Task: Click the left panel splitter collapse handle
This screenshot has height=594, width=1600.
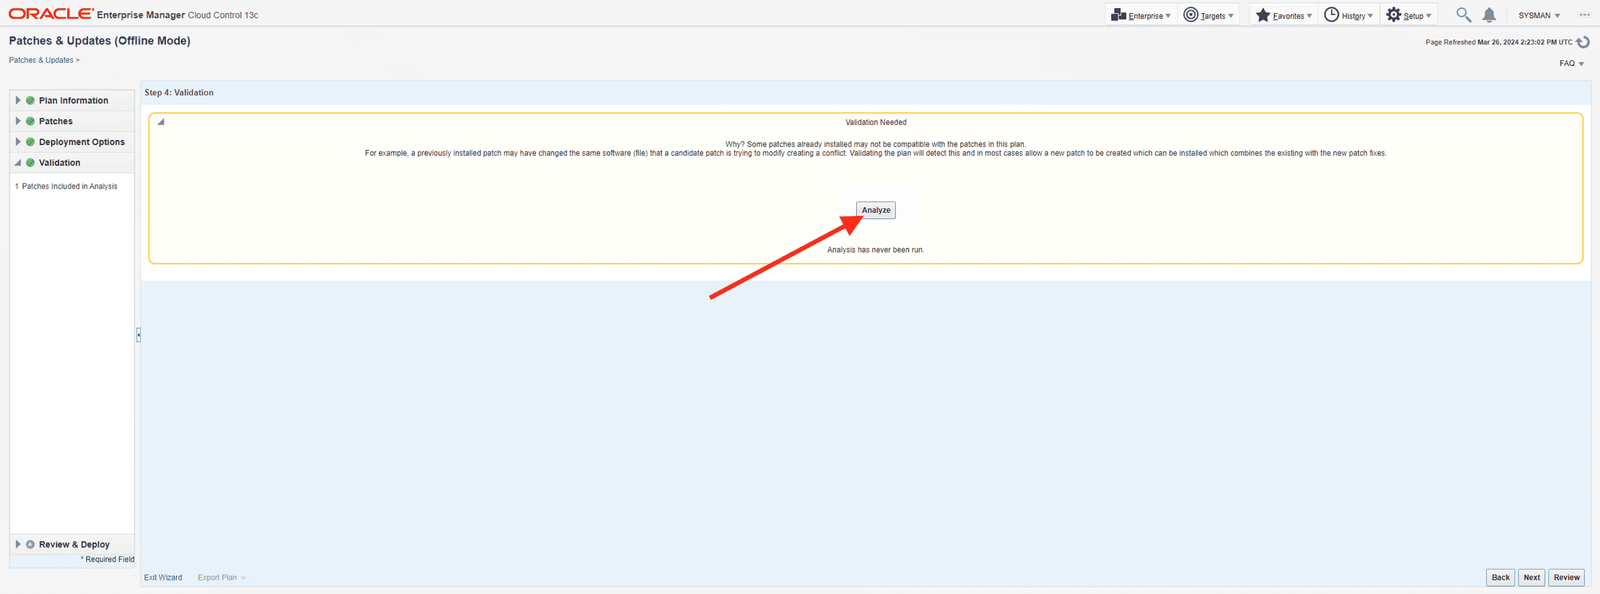Action: pos(138,335)
